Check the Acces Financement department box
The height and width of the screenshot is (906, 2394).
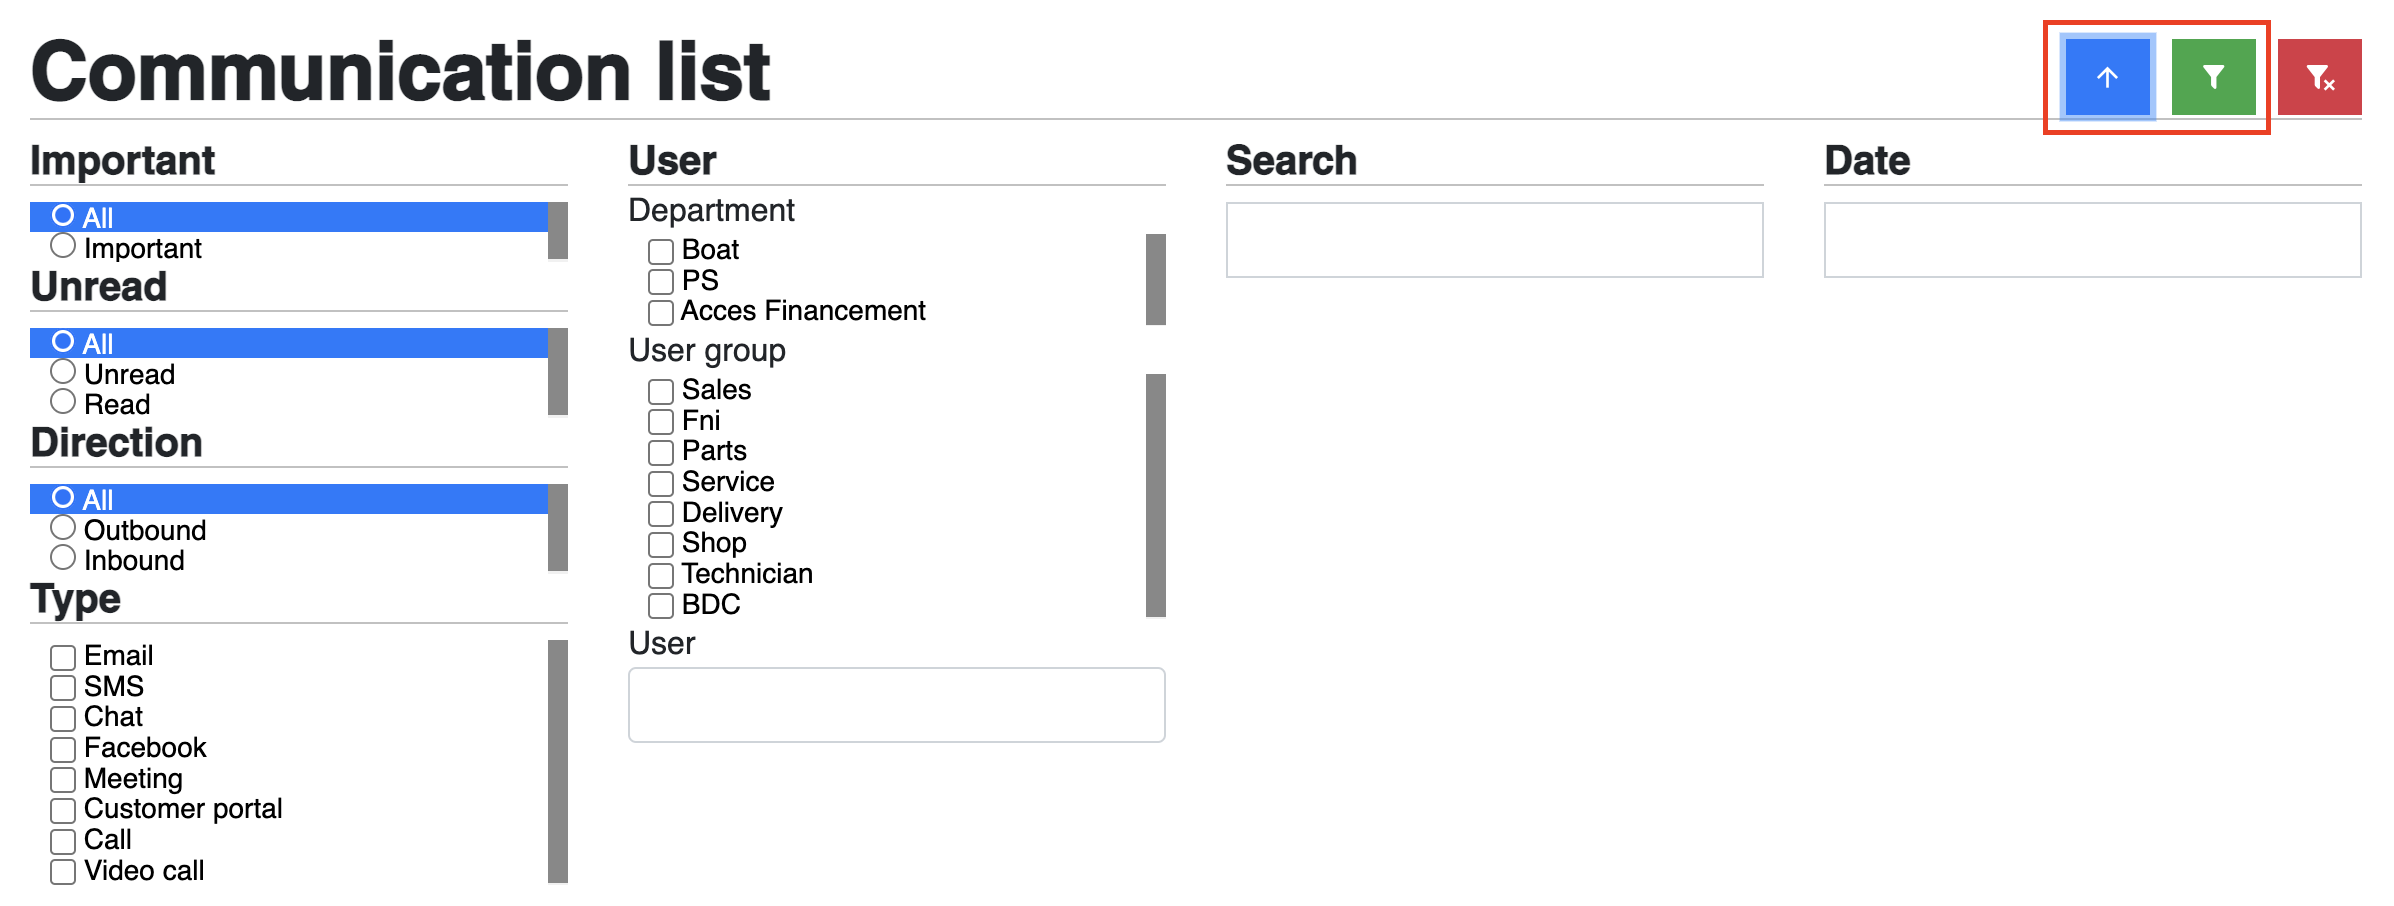click(661, 312)
